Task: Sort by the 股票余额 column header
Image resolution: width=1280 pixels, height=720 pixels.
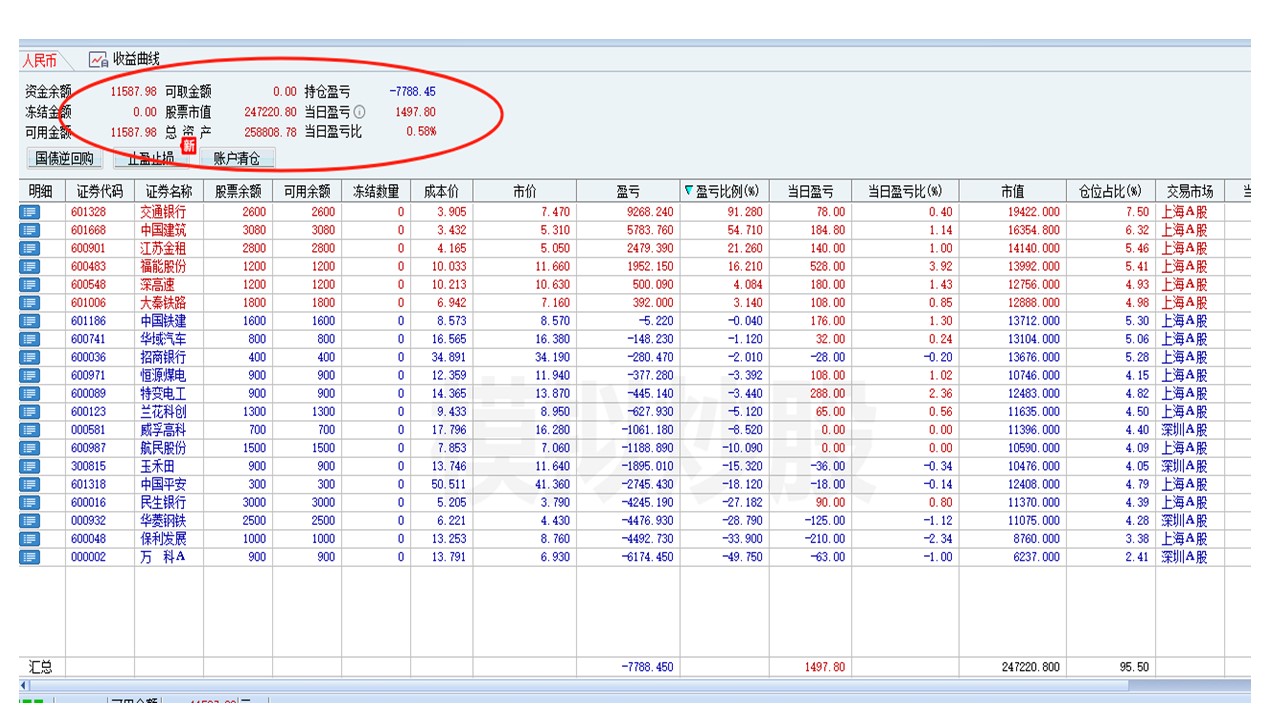Action: [238, 191]
